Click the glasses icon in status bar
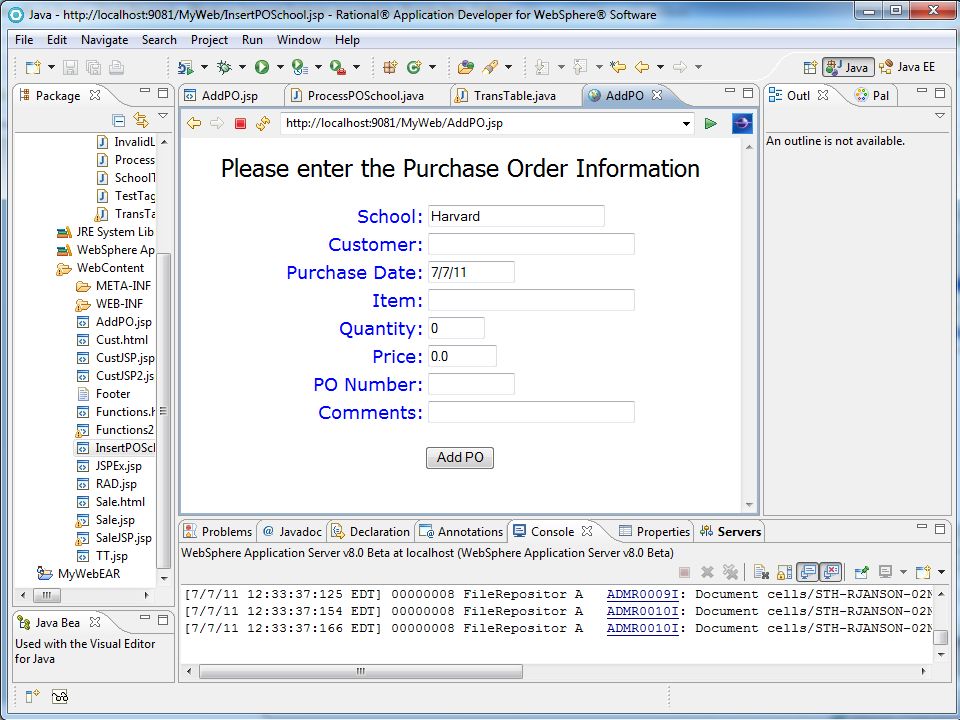Screen dimensions: 960x720 coord(59,696)
